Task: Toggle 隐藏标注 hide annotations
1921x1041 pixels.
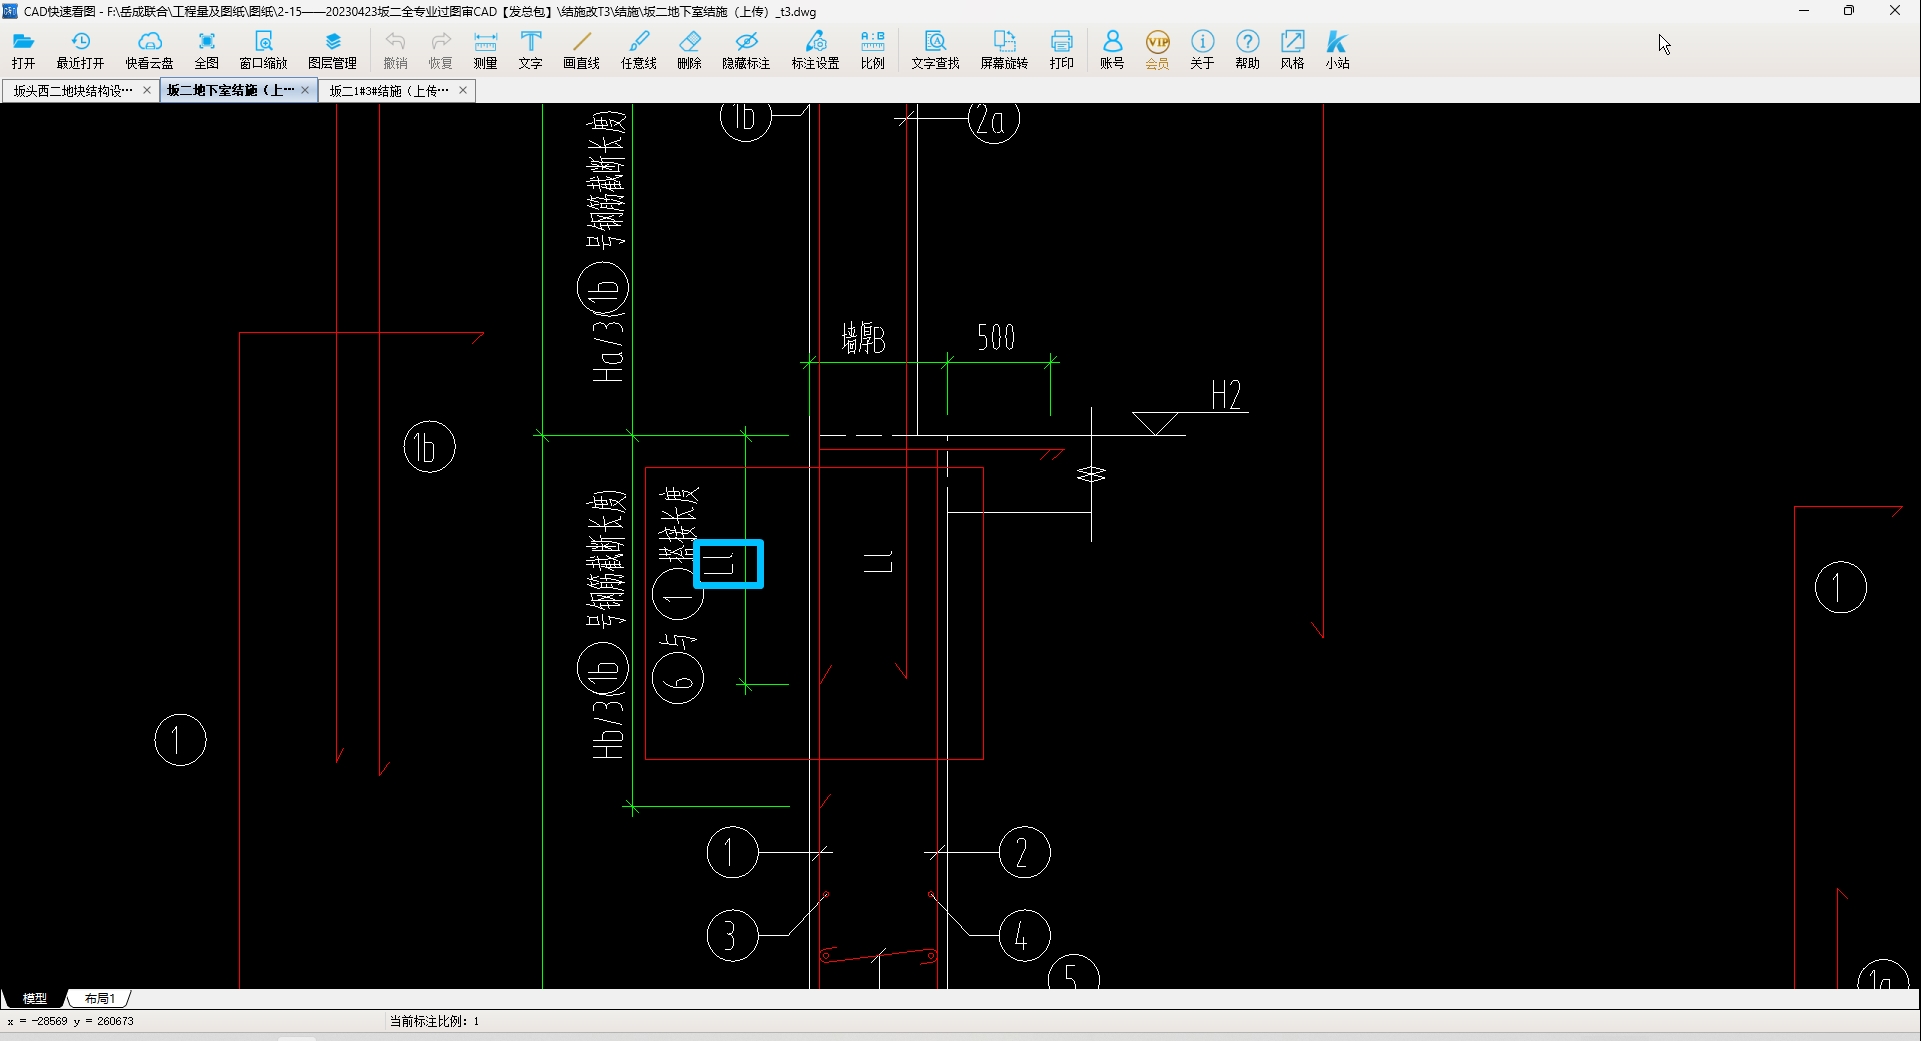Action: [746, 50]
